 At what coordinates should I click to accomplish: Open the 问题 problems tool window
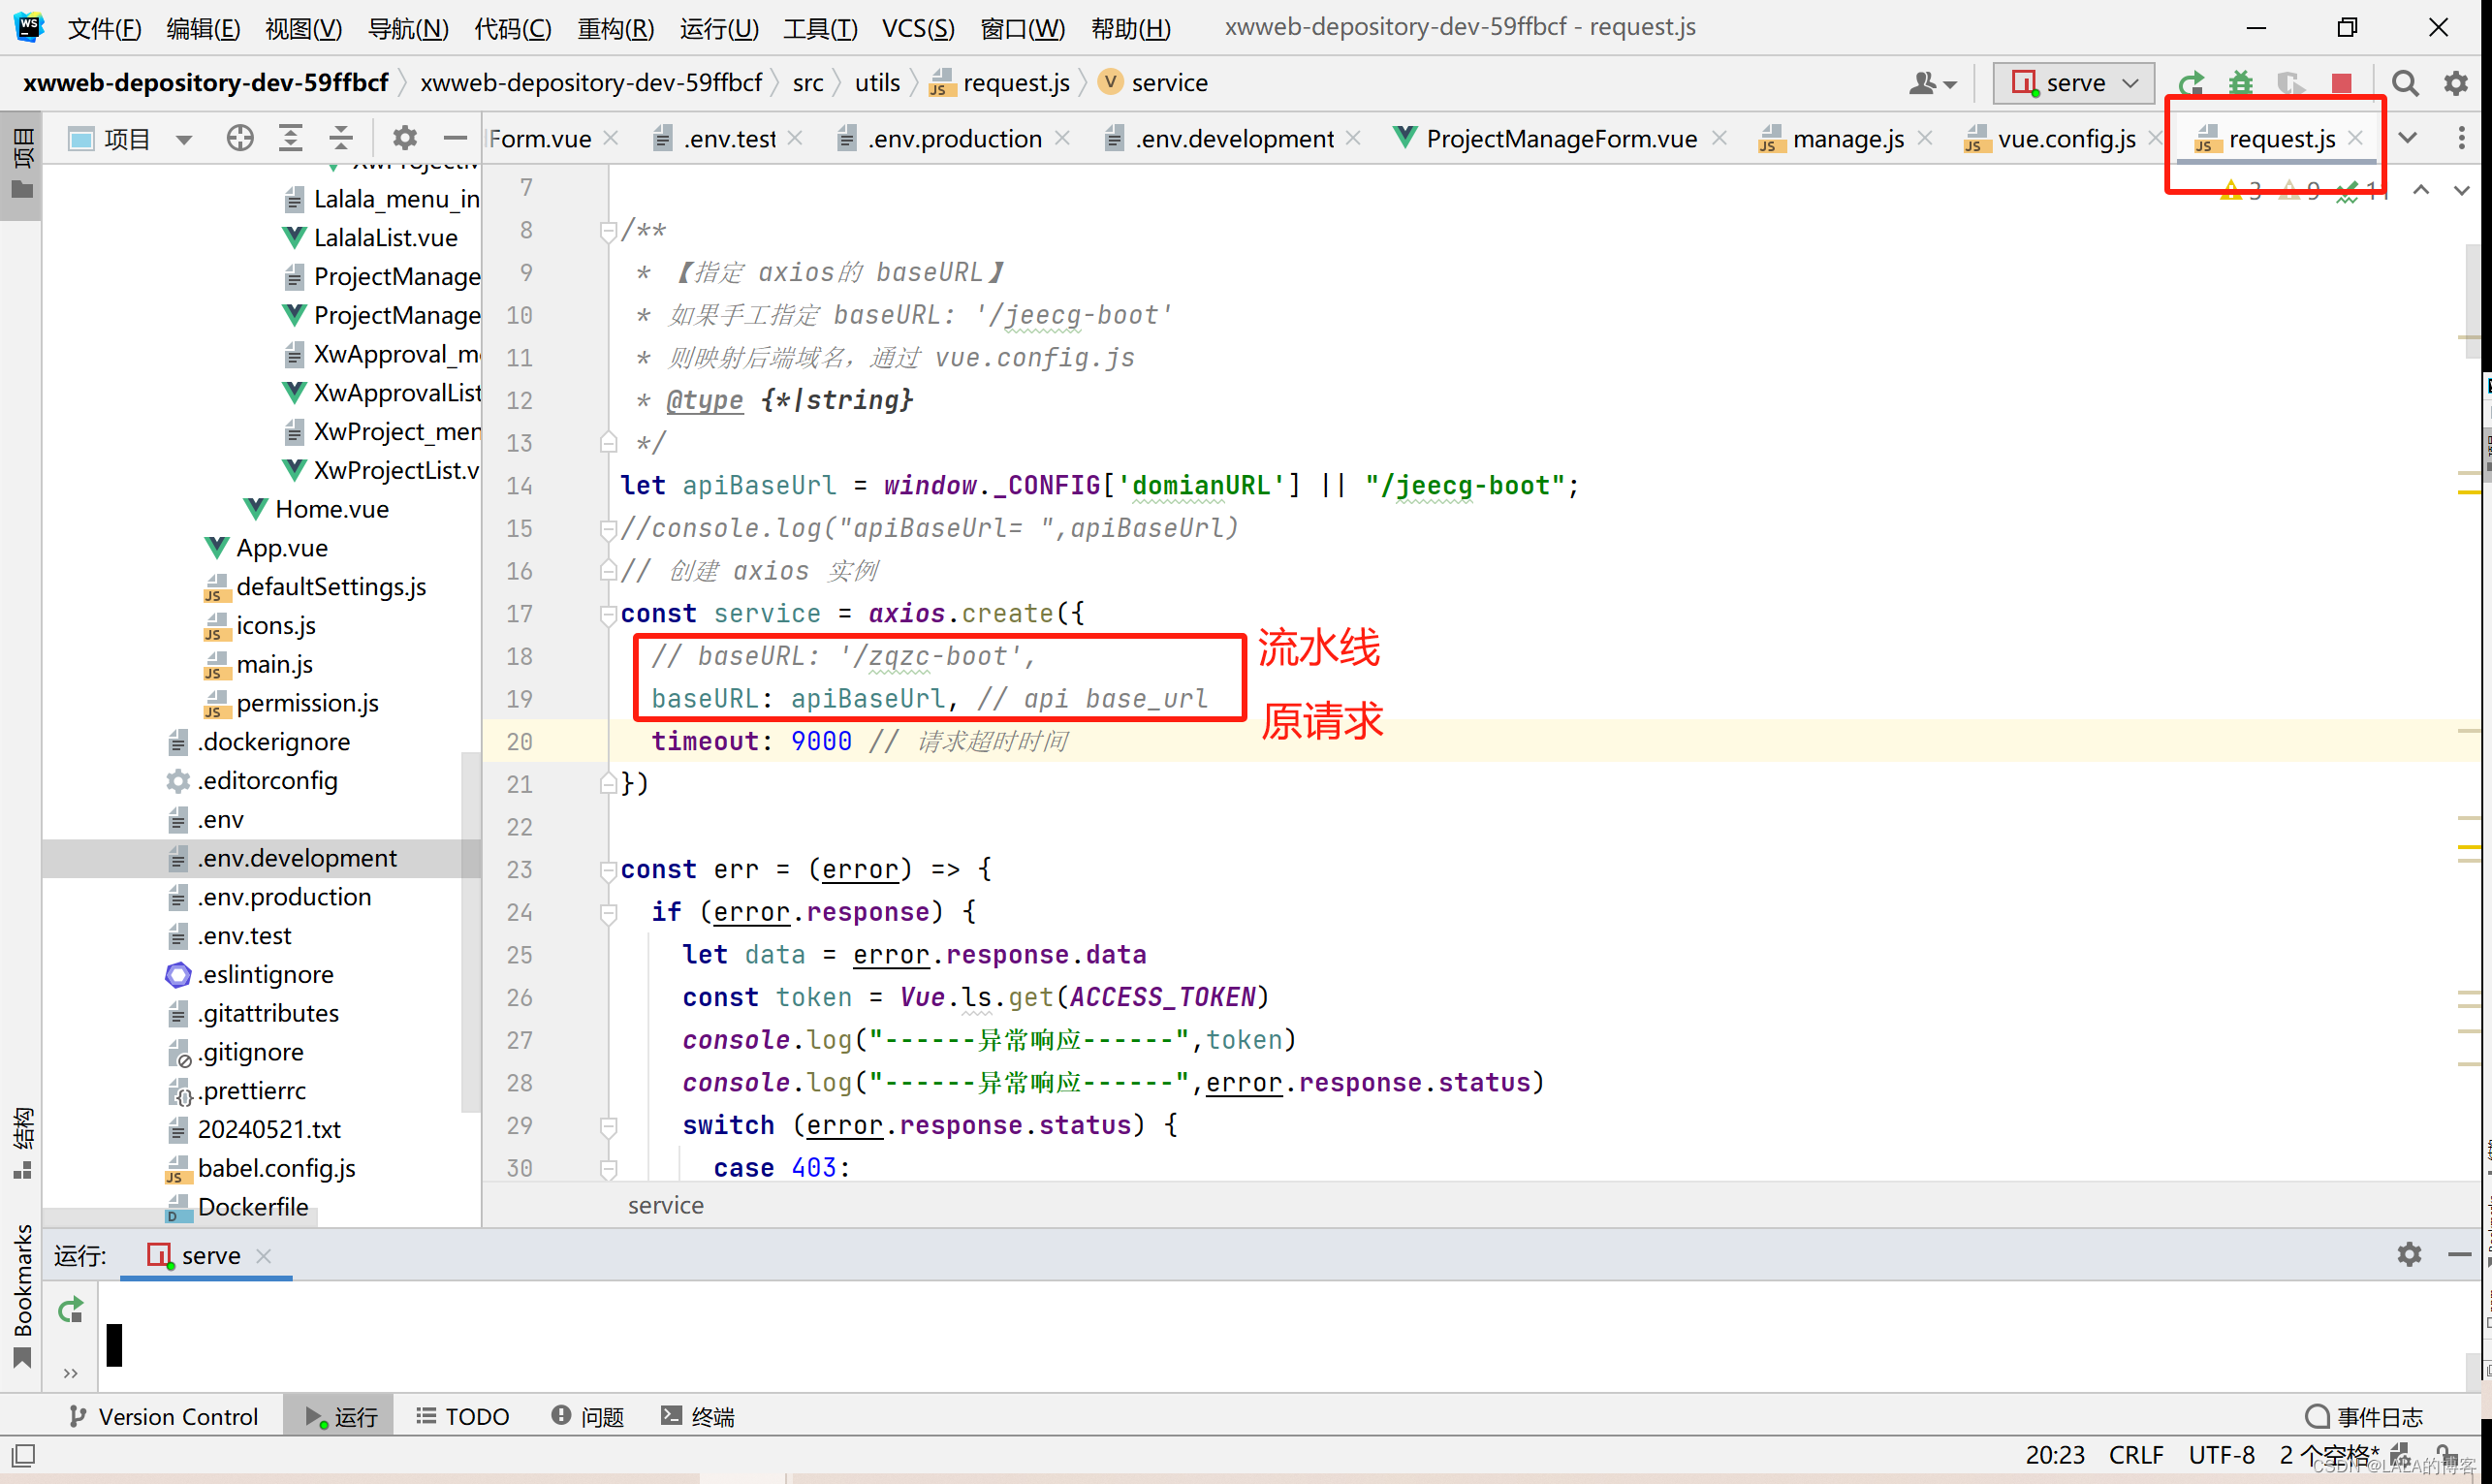[x=587, y=1416]
